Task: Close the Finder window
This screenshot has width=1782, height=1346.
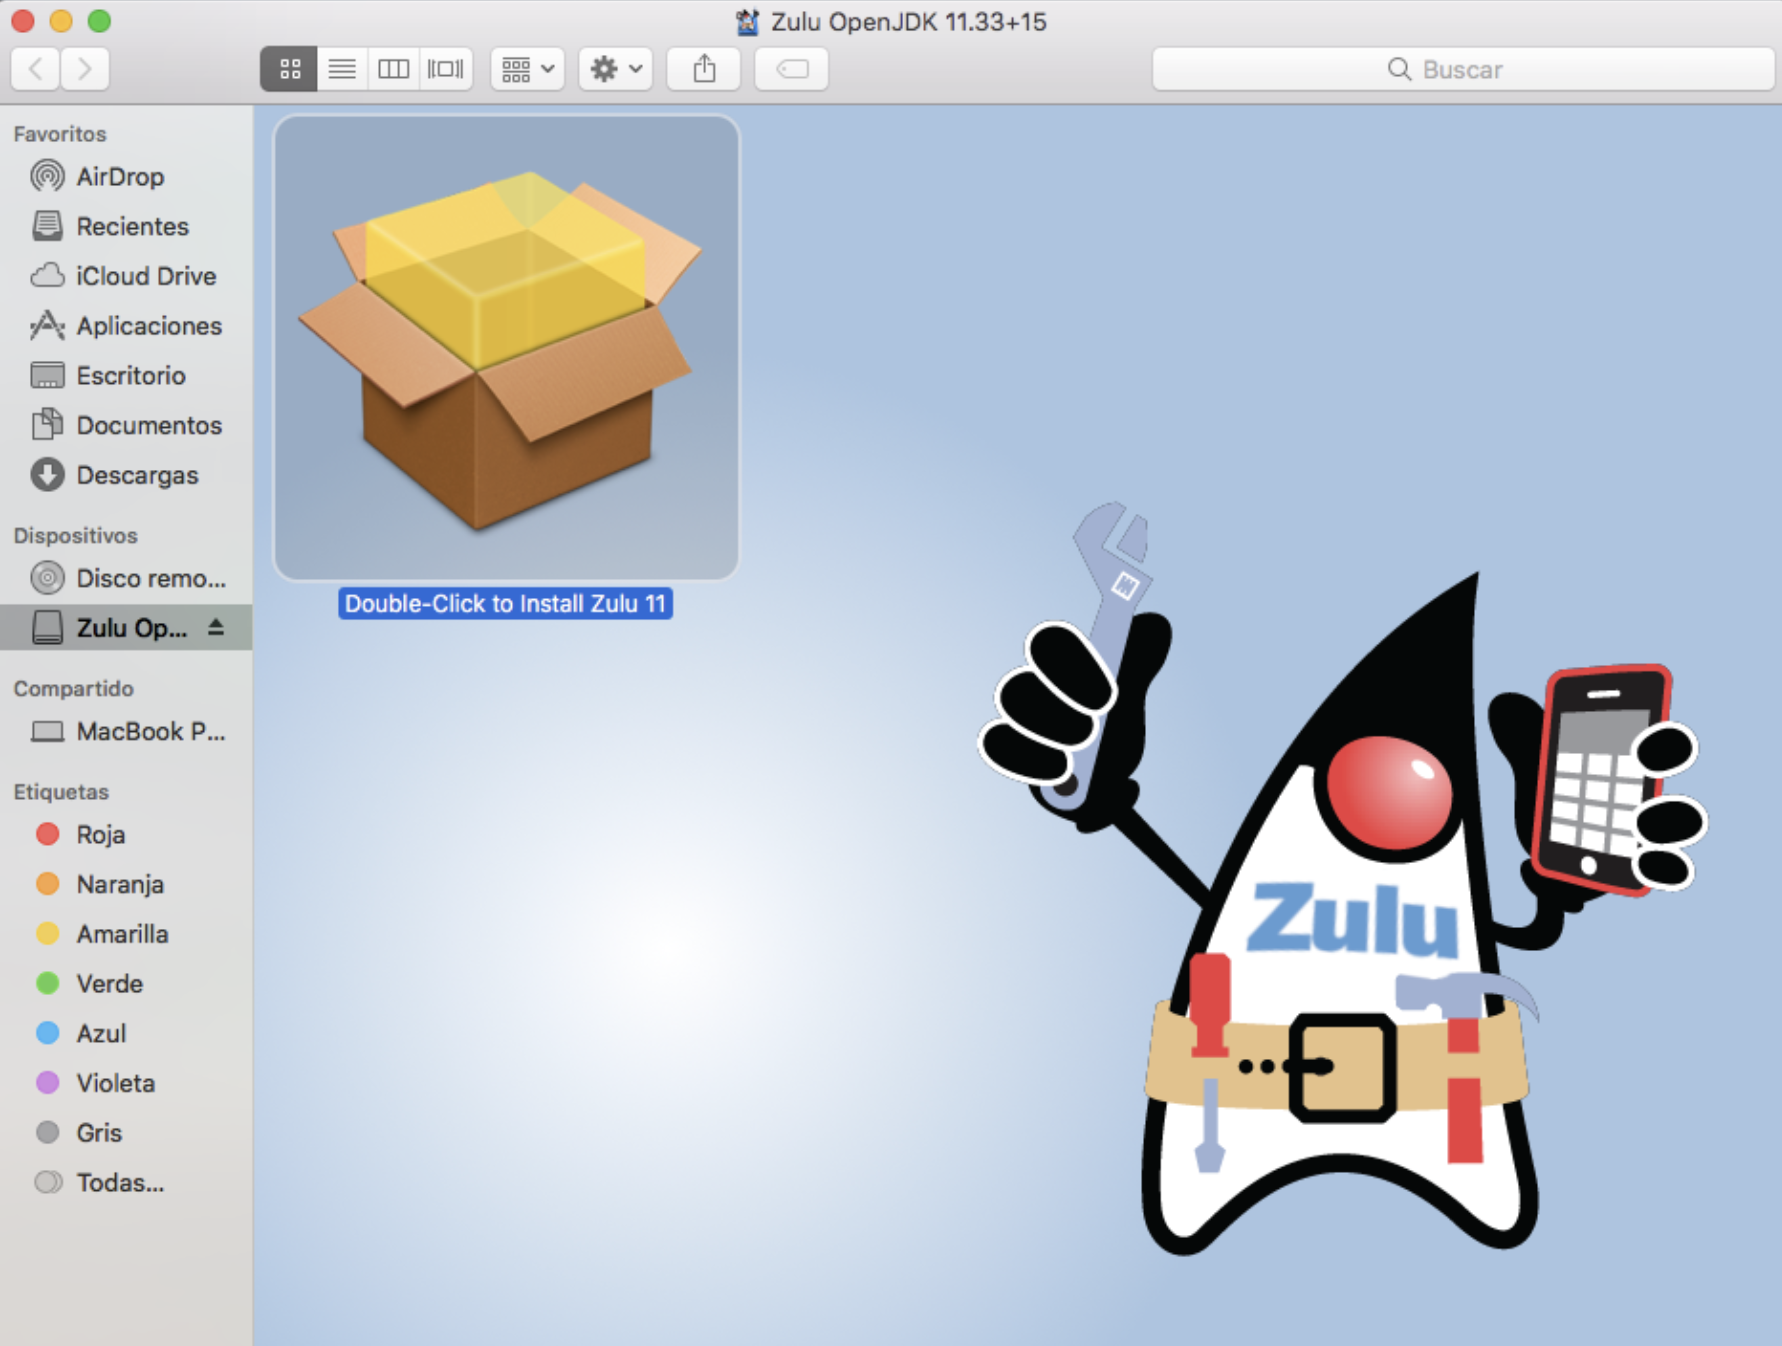Action: (x=23, y=20)
